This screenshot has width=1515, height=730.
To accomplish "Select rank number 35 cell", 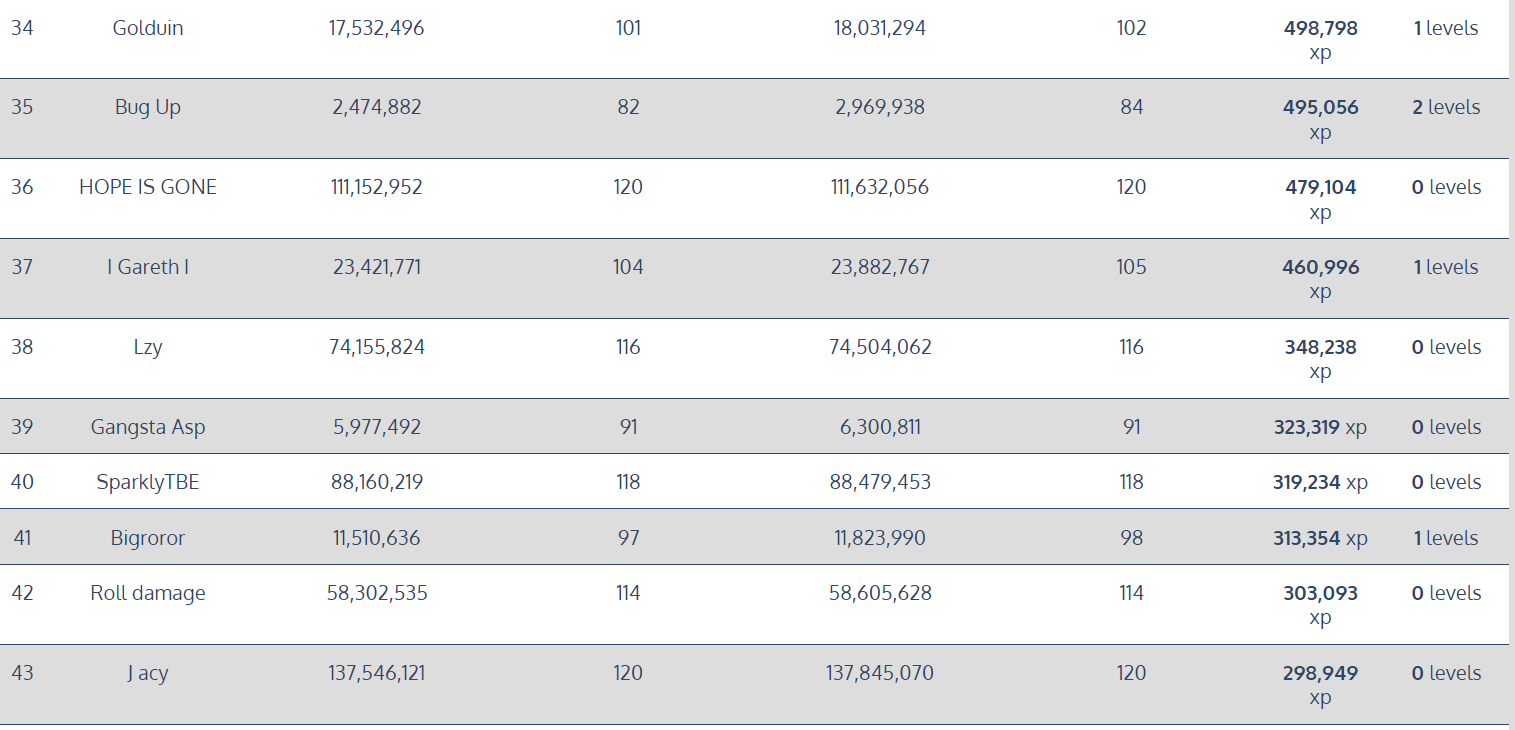I will [22, 107].
